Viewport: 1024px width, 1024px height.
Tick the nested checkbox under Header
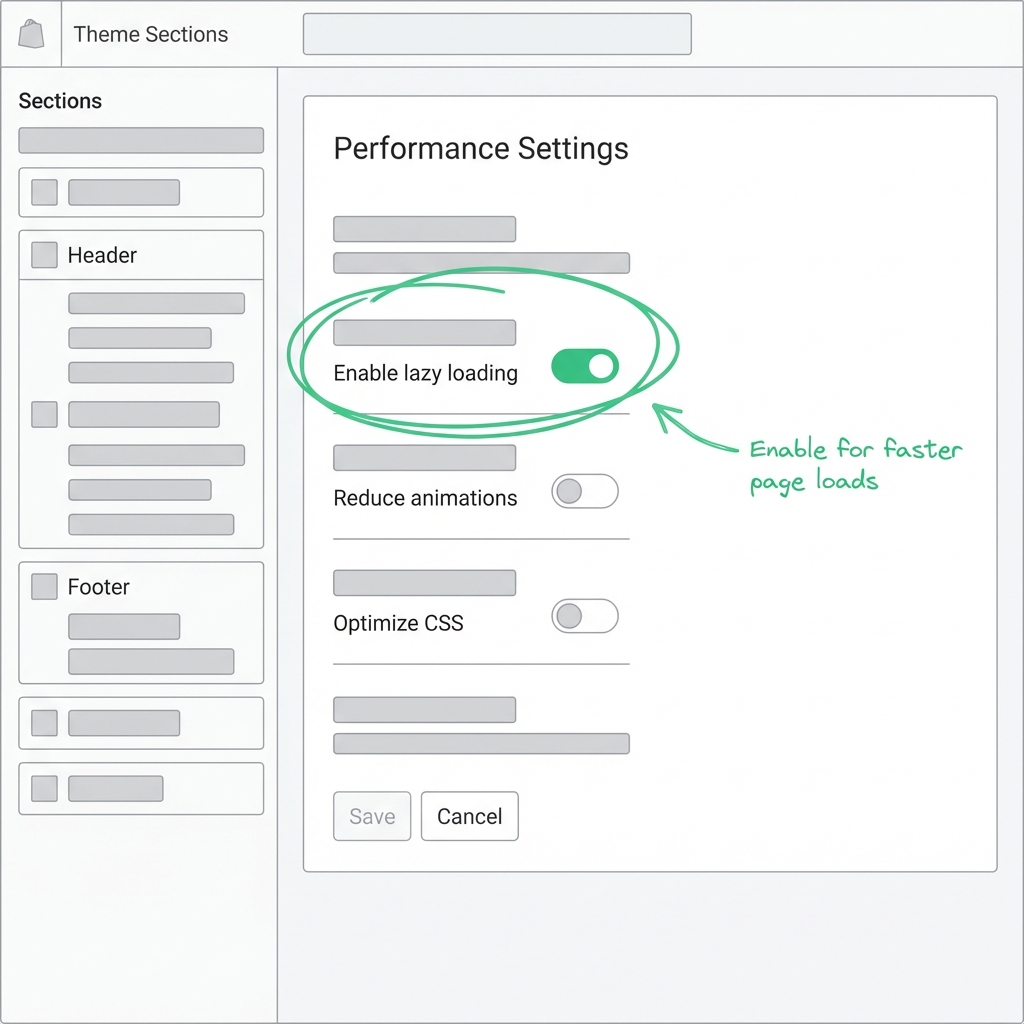pos(43,414)
